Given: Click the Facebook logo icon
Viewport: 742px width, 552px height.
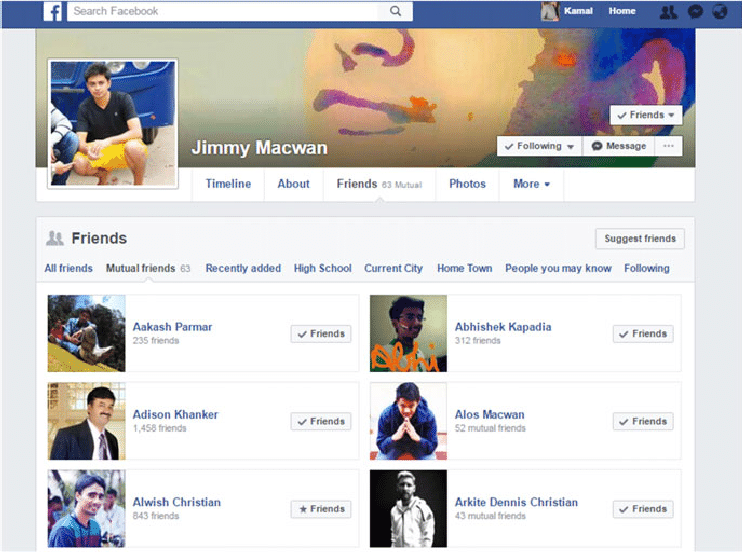Looking at the screenshot, I should 53,12.
